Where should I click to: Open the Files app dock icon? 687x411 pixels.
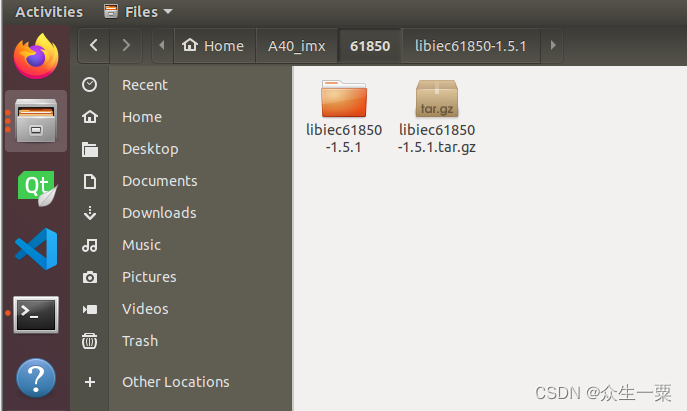(x=36, y=121)
